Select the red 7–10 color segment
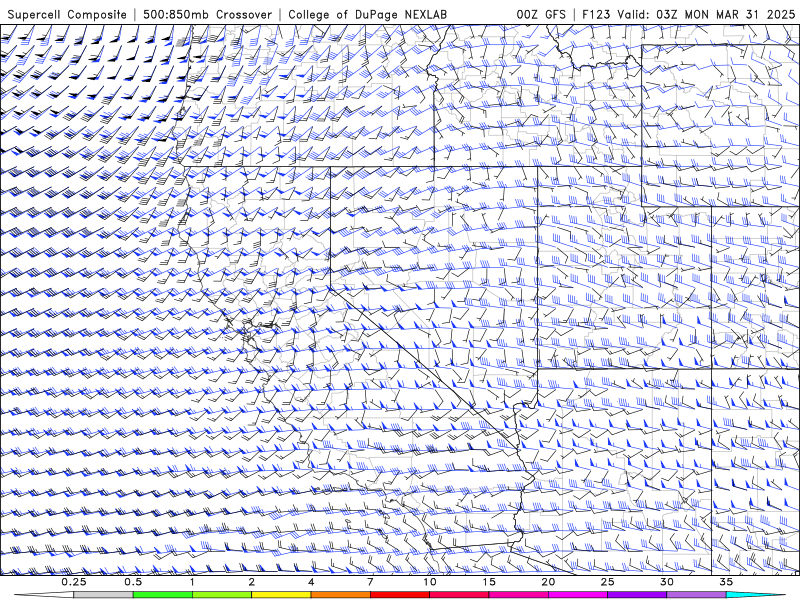Screen dimensions: 800x600 399,595
